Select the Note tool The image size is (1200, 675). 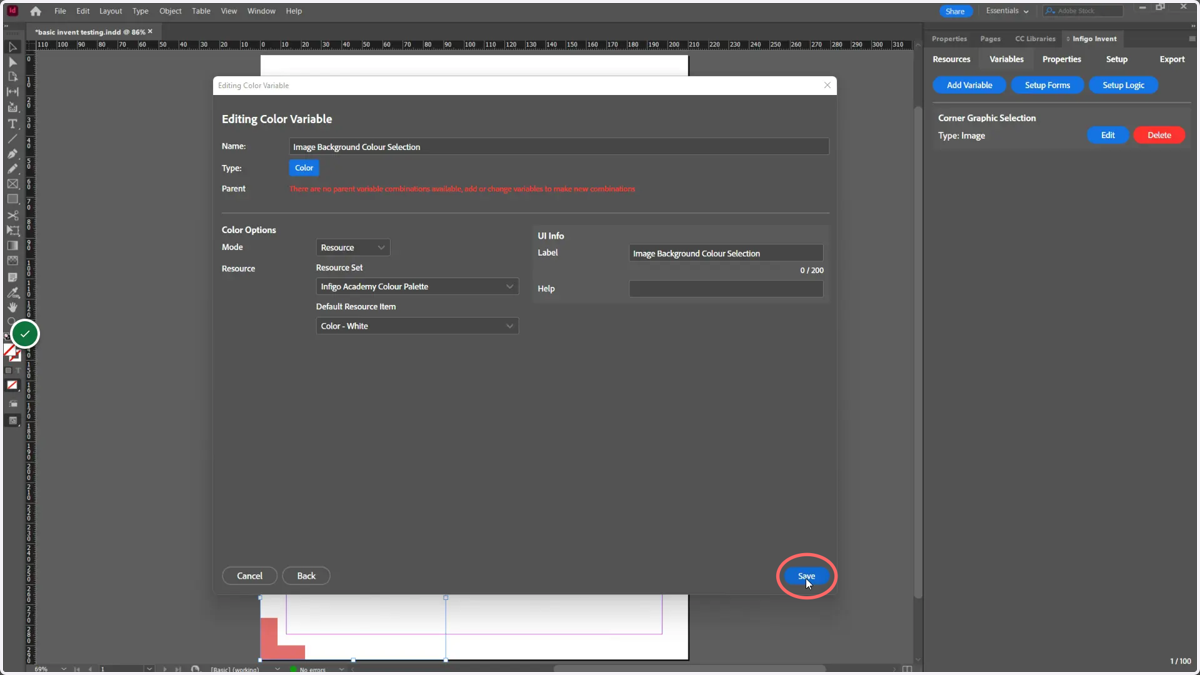coord(13,277)
